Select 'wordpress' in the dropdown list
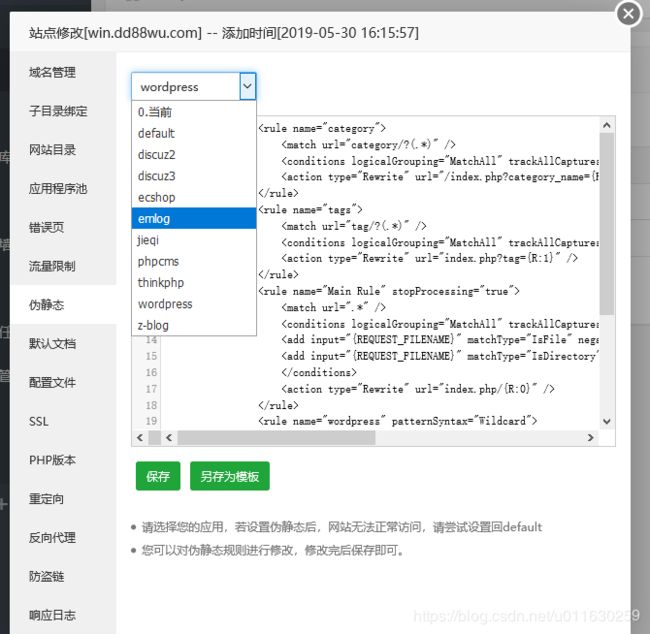This screenshot has width=650, height=634. click(x=194, y=304)
